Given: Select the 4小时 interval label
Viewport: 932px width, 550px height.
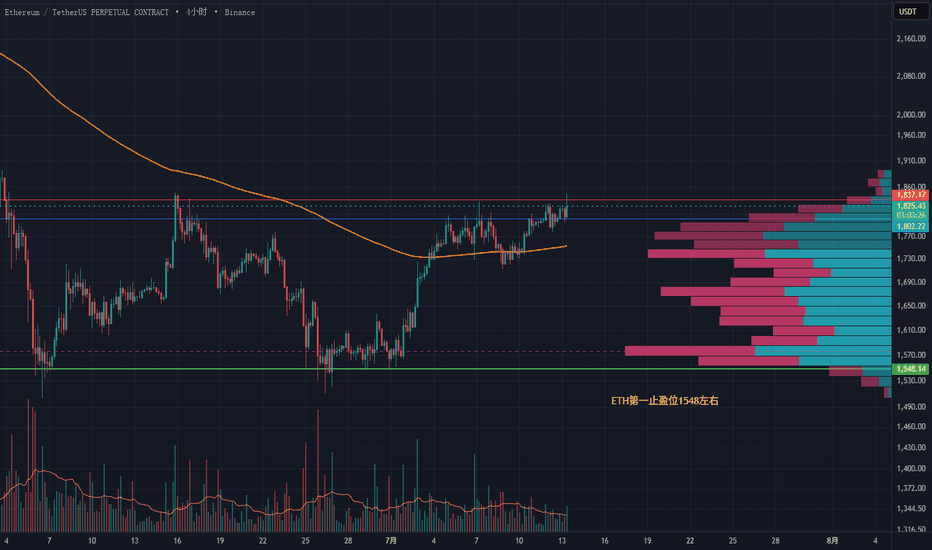Looking at the screenshot, I should pos(196,12).
